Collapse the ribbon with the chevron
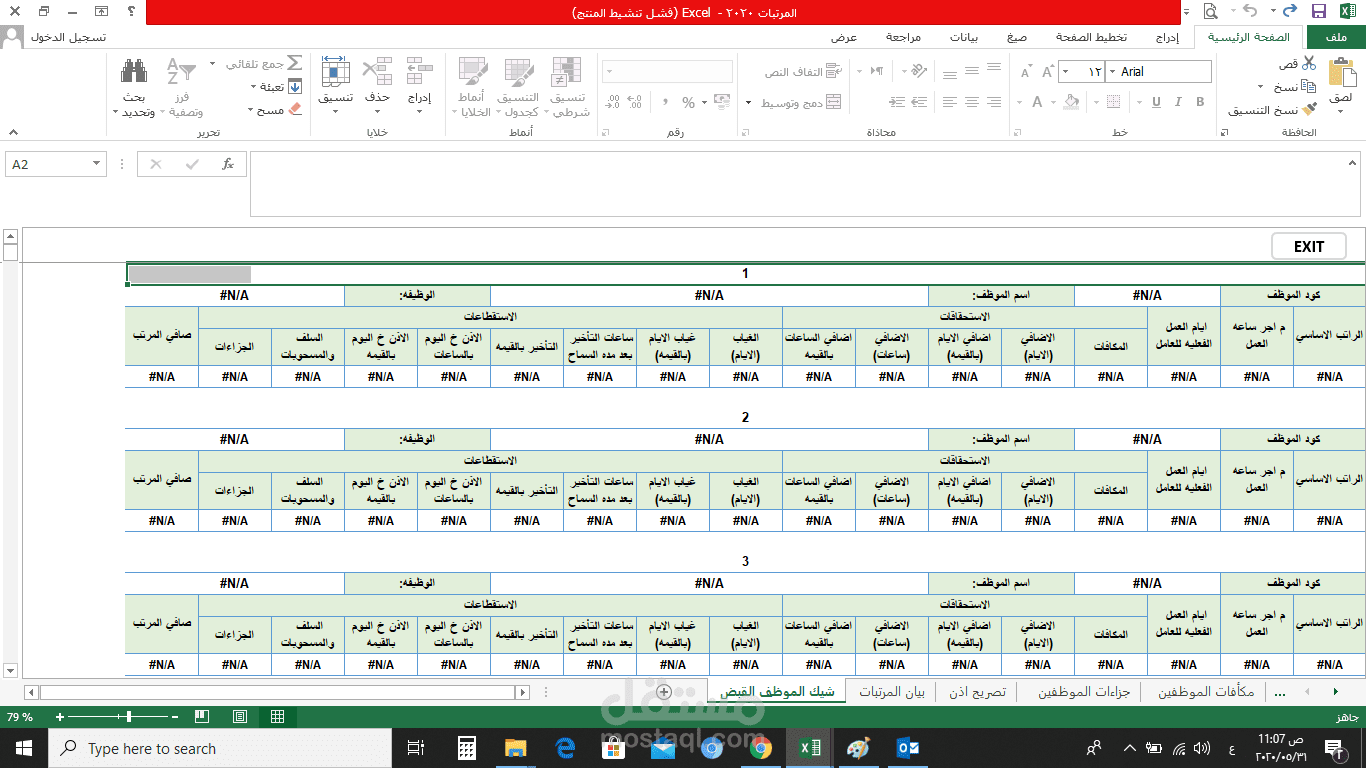The image size is (1366, 768). point(13,132)
